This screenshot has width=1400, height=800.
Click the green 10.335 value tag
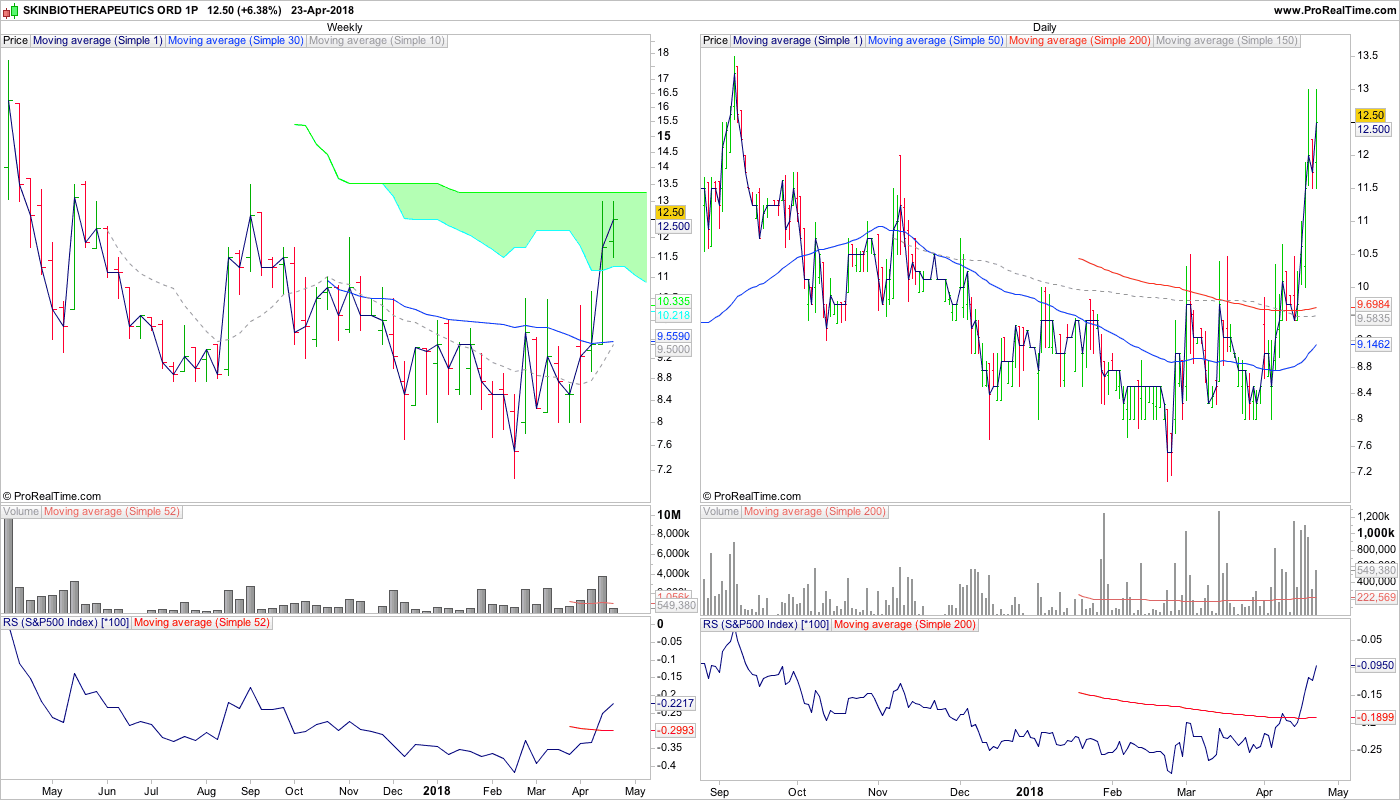point(672,301)
